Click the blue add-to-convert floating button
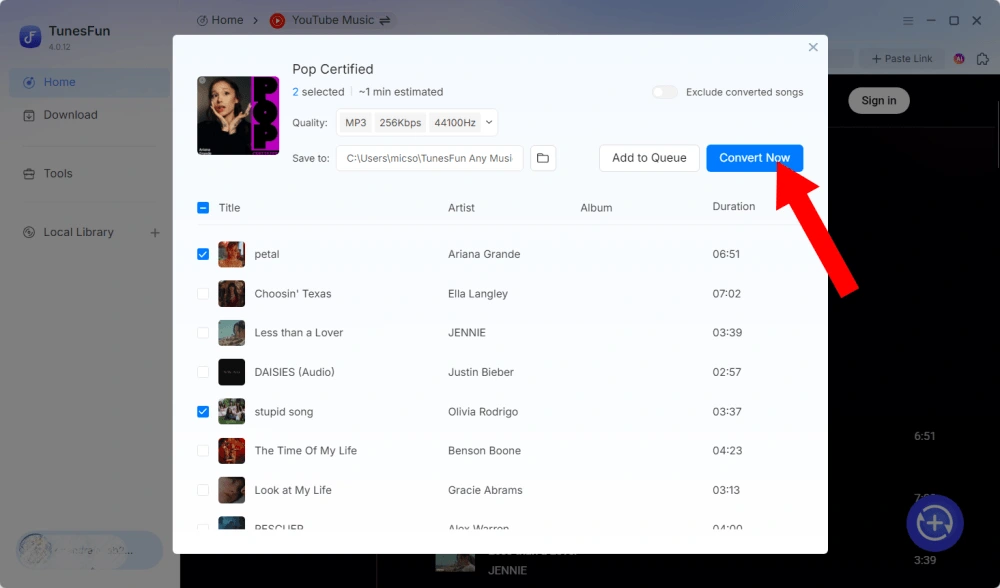The image size is (1000, 588). pos(934,523)
